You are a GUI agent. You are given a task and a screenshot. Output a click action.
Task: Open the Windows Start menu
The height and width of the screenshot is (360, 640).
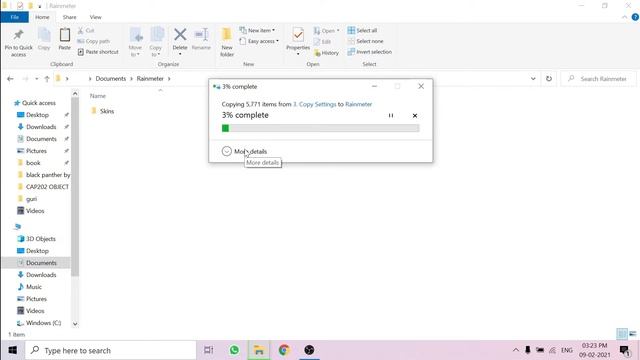point(12,350)
